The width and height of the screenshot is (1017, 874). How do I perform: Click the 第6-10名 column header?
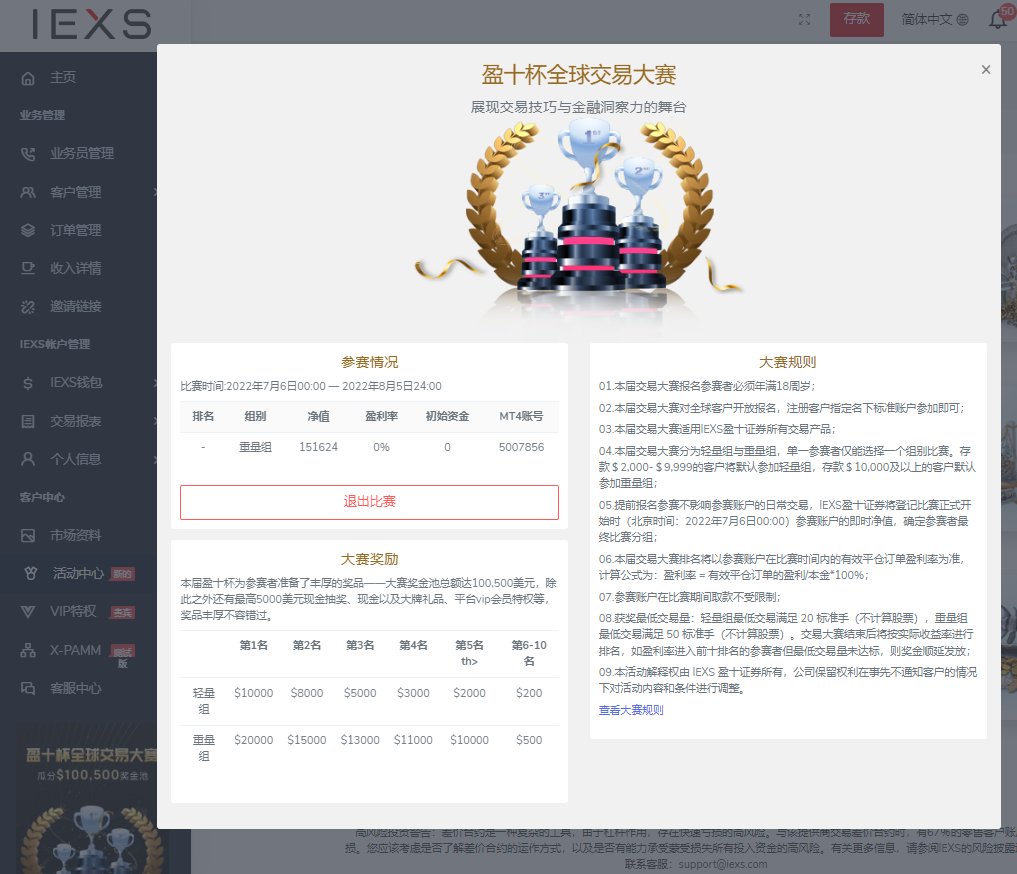click(529, 653)
